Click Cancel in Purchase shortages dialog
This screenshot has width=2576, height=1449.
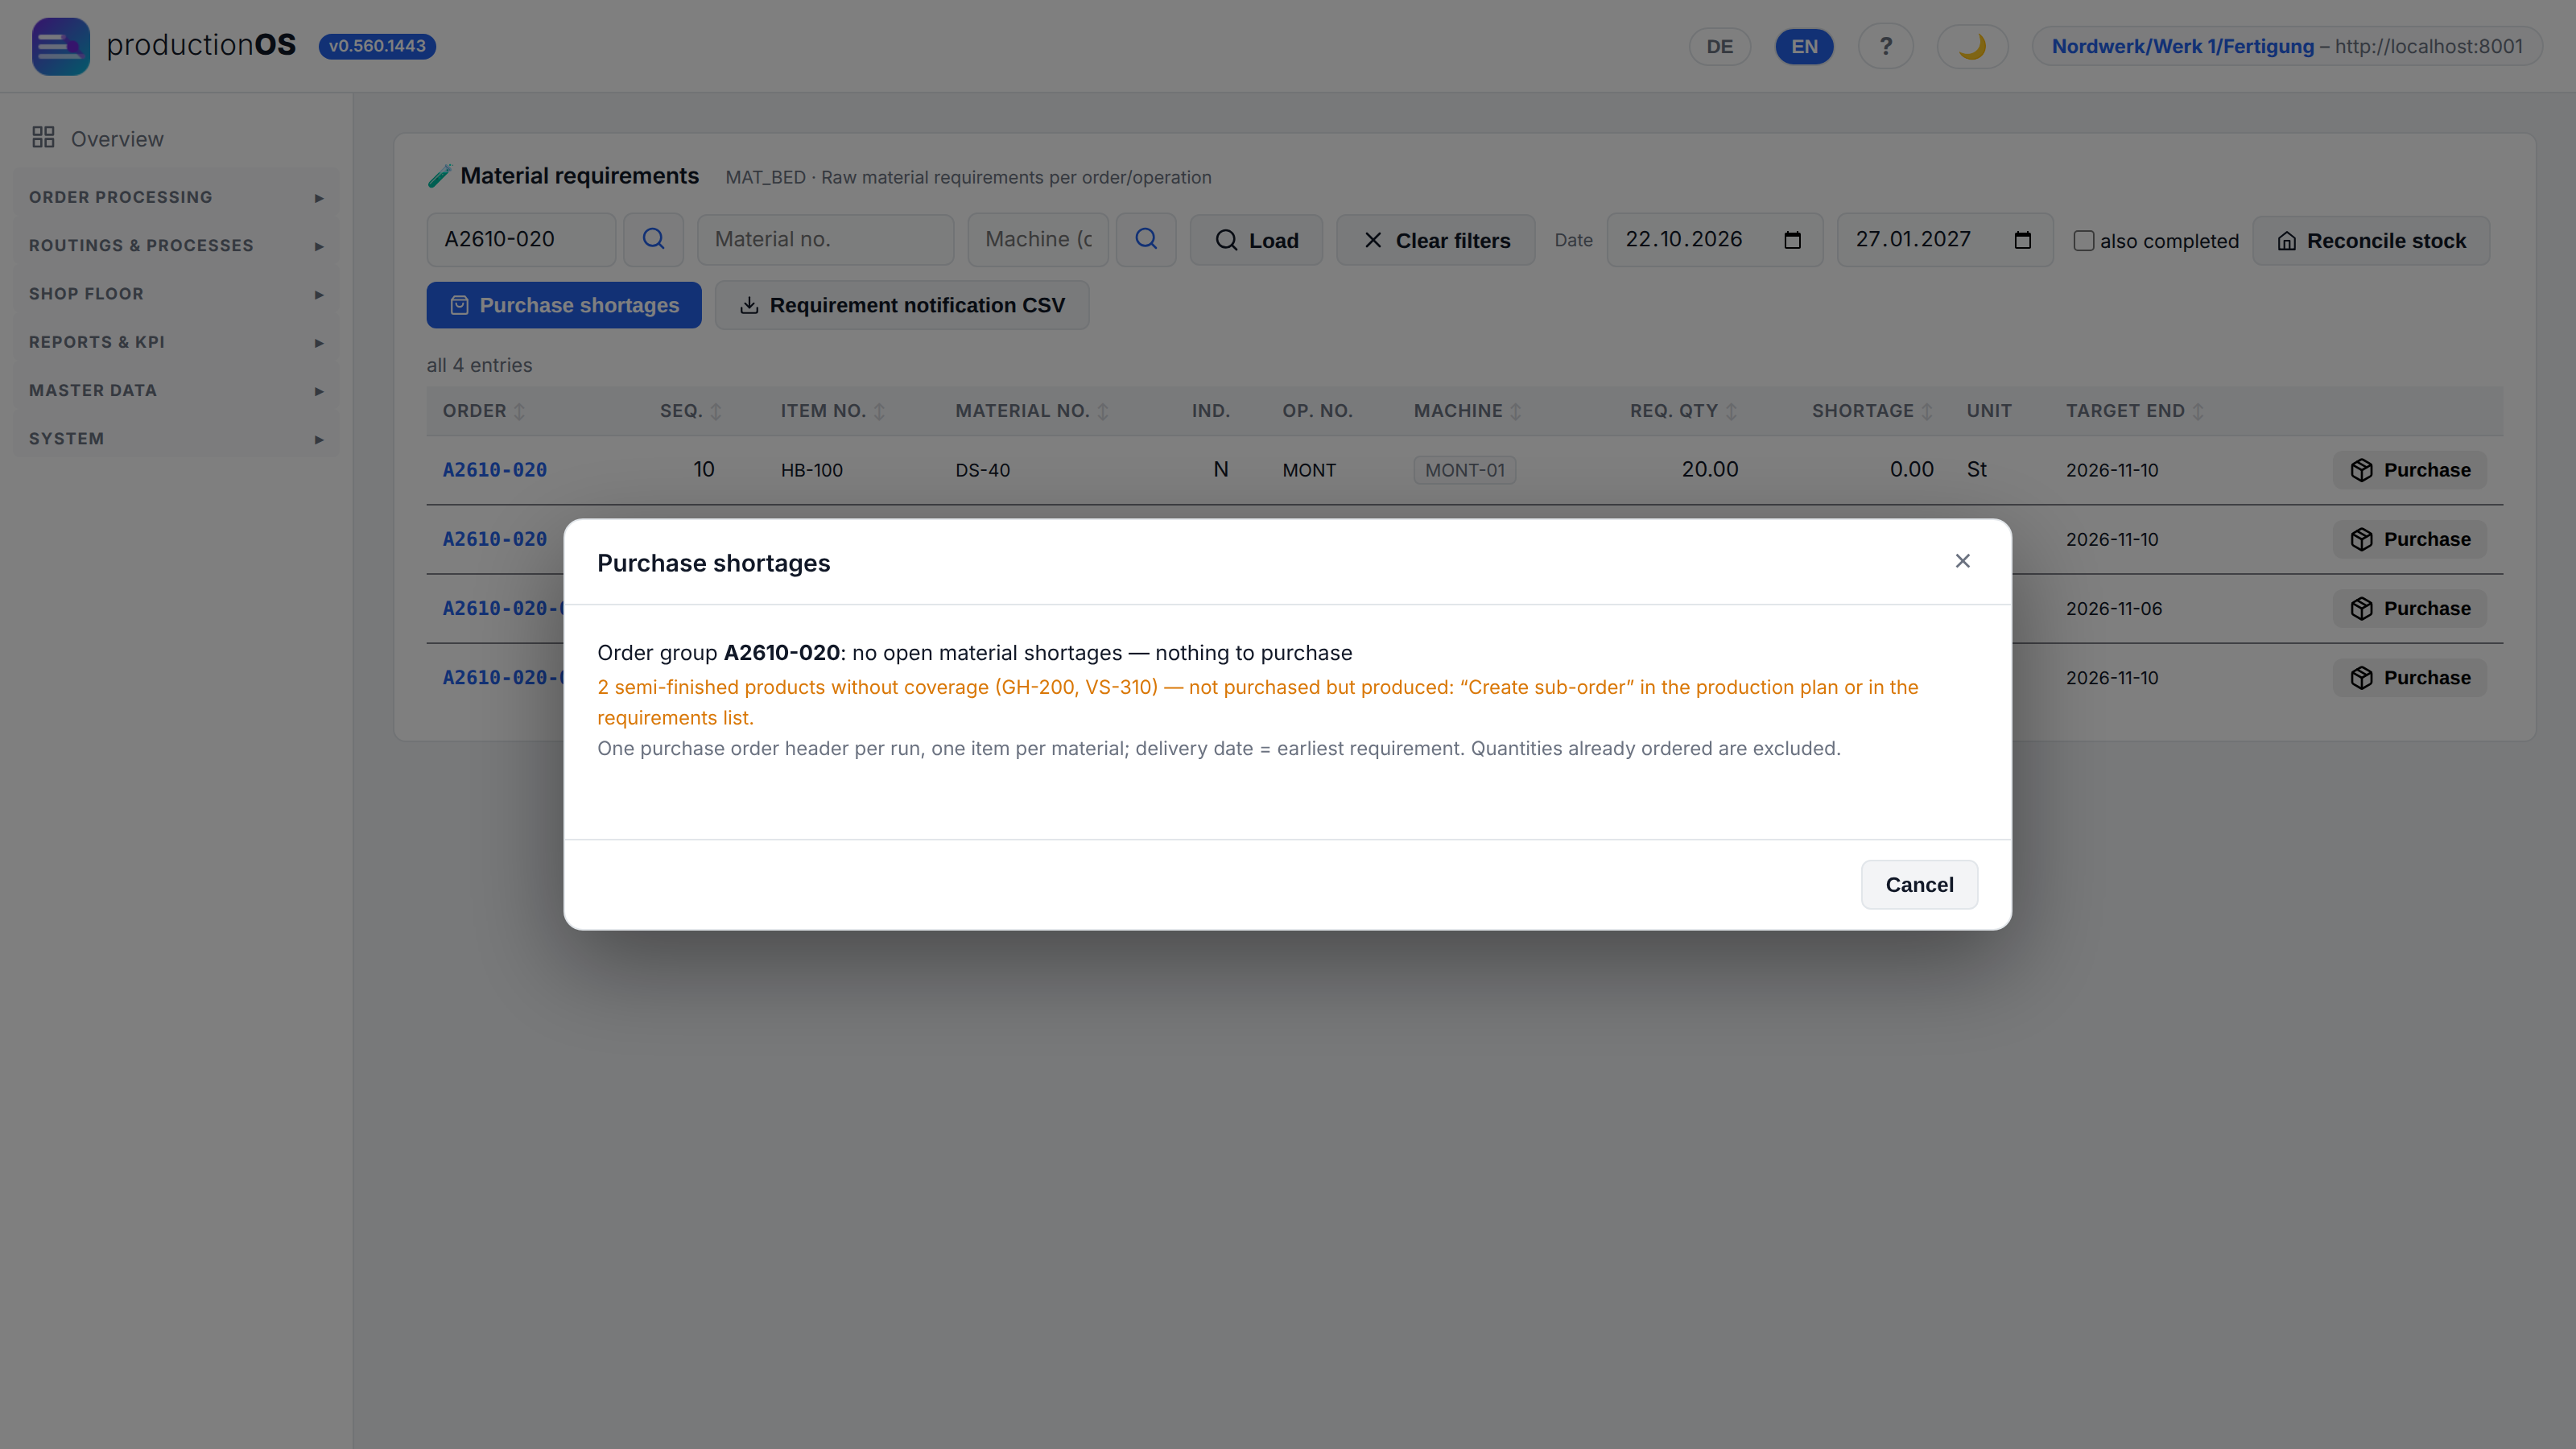point(1918,885)
